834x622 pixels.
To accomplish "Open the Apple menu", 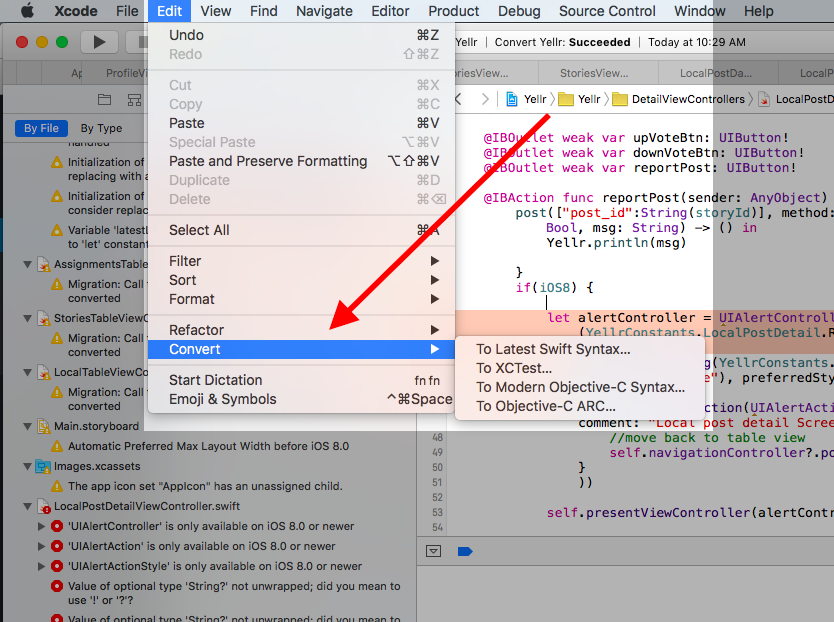I will (x=27, y=11).
